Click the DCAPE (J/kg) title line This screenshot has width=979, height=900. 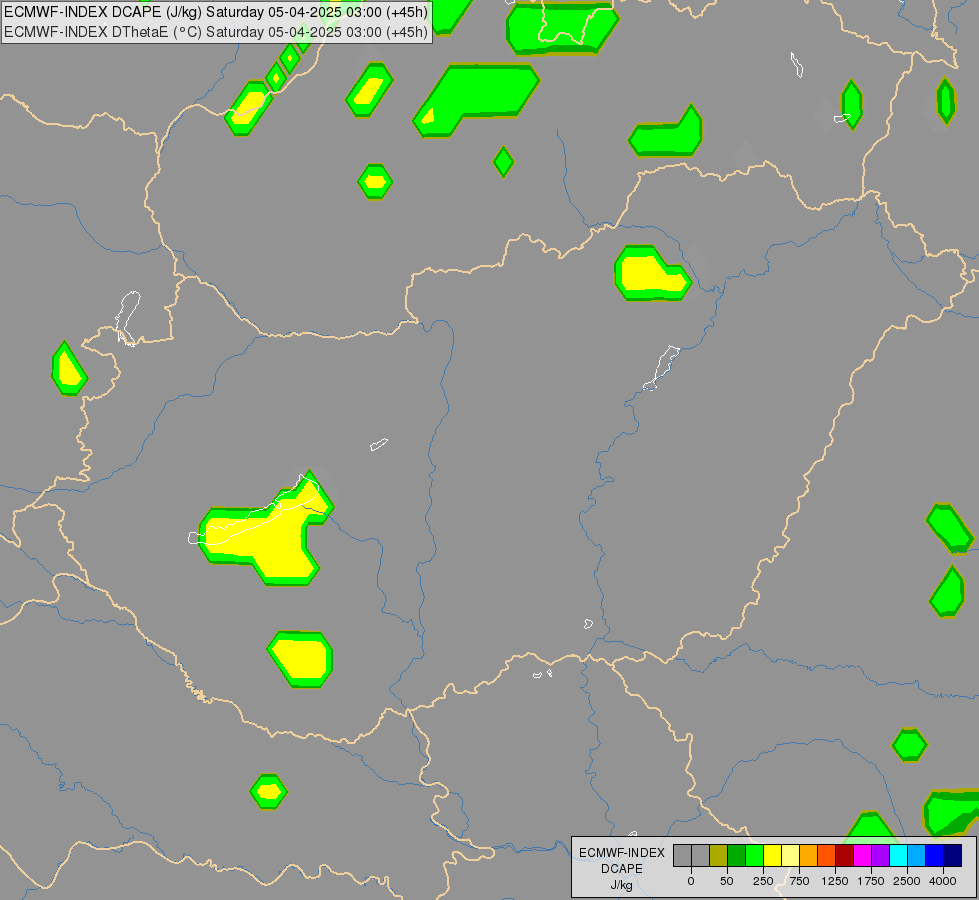click(216, 12)
